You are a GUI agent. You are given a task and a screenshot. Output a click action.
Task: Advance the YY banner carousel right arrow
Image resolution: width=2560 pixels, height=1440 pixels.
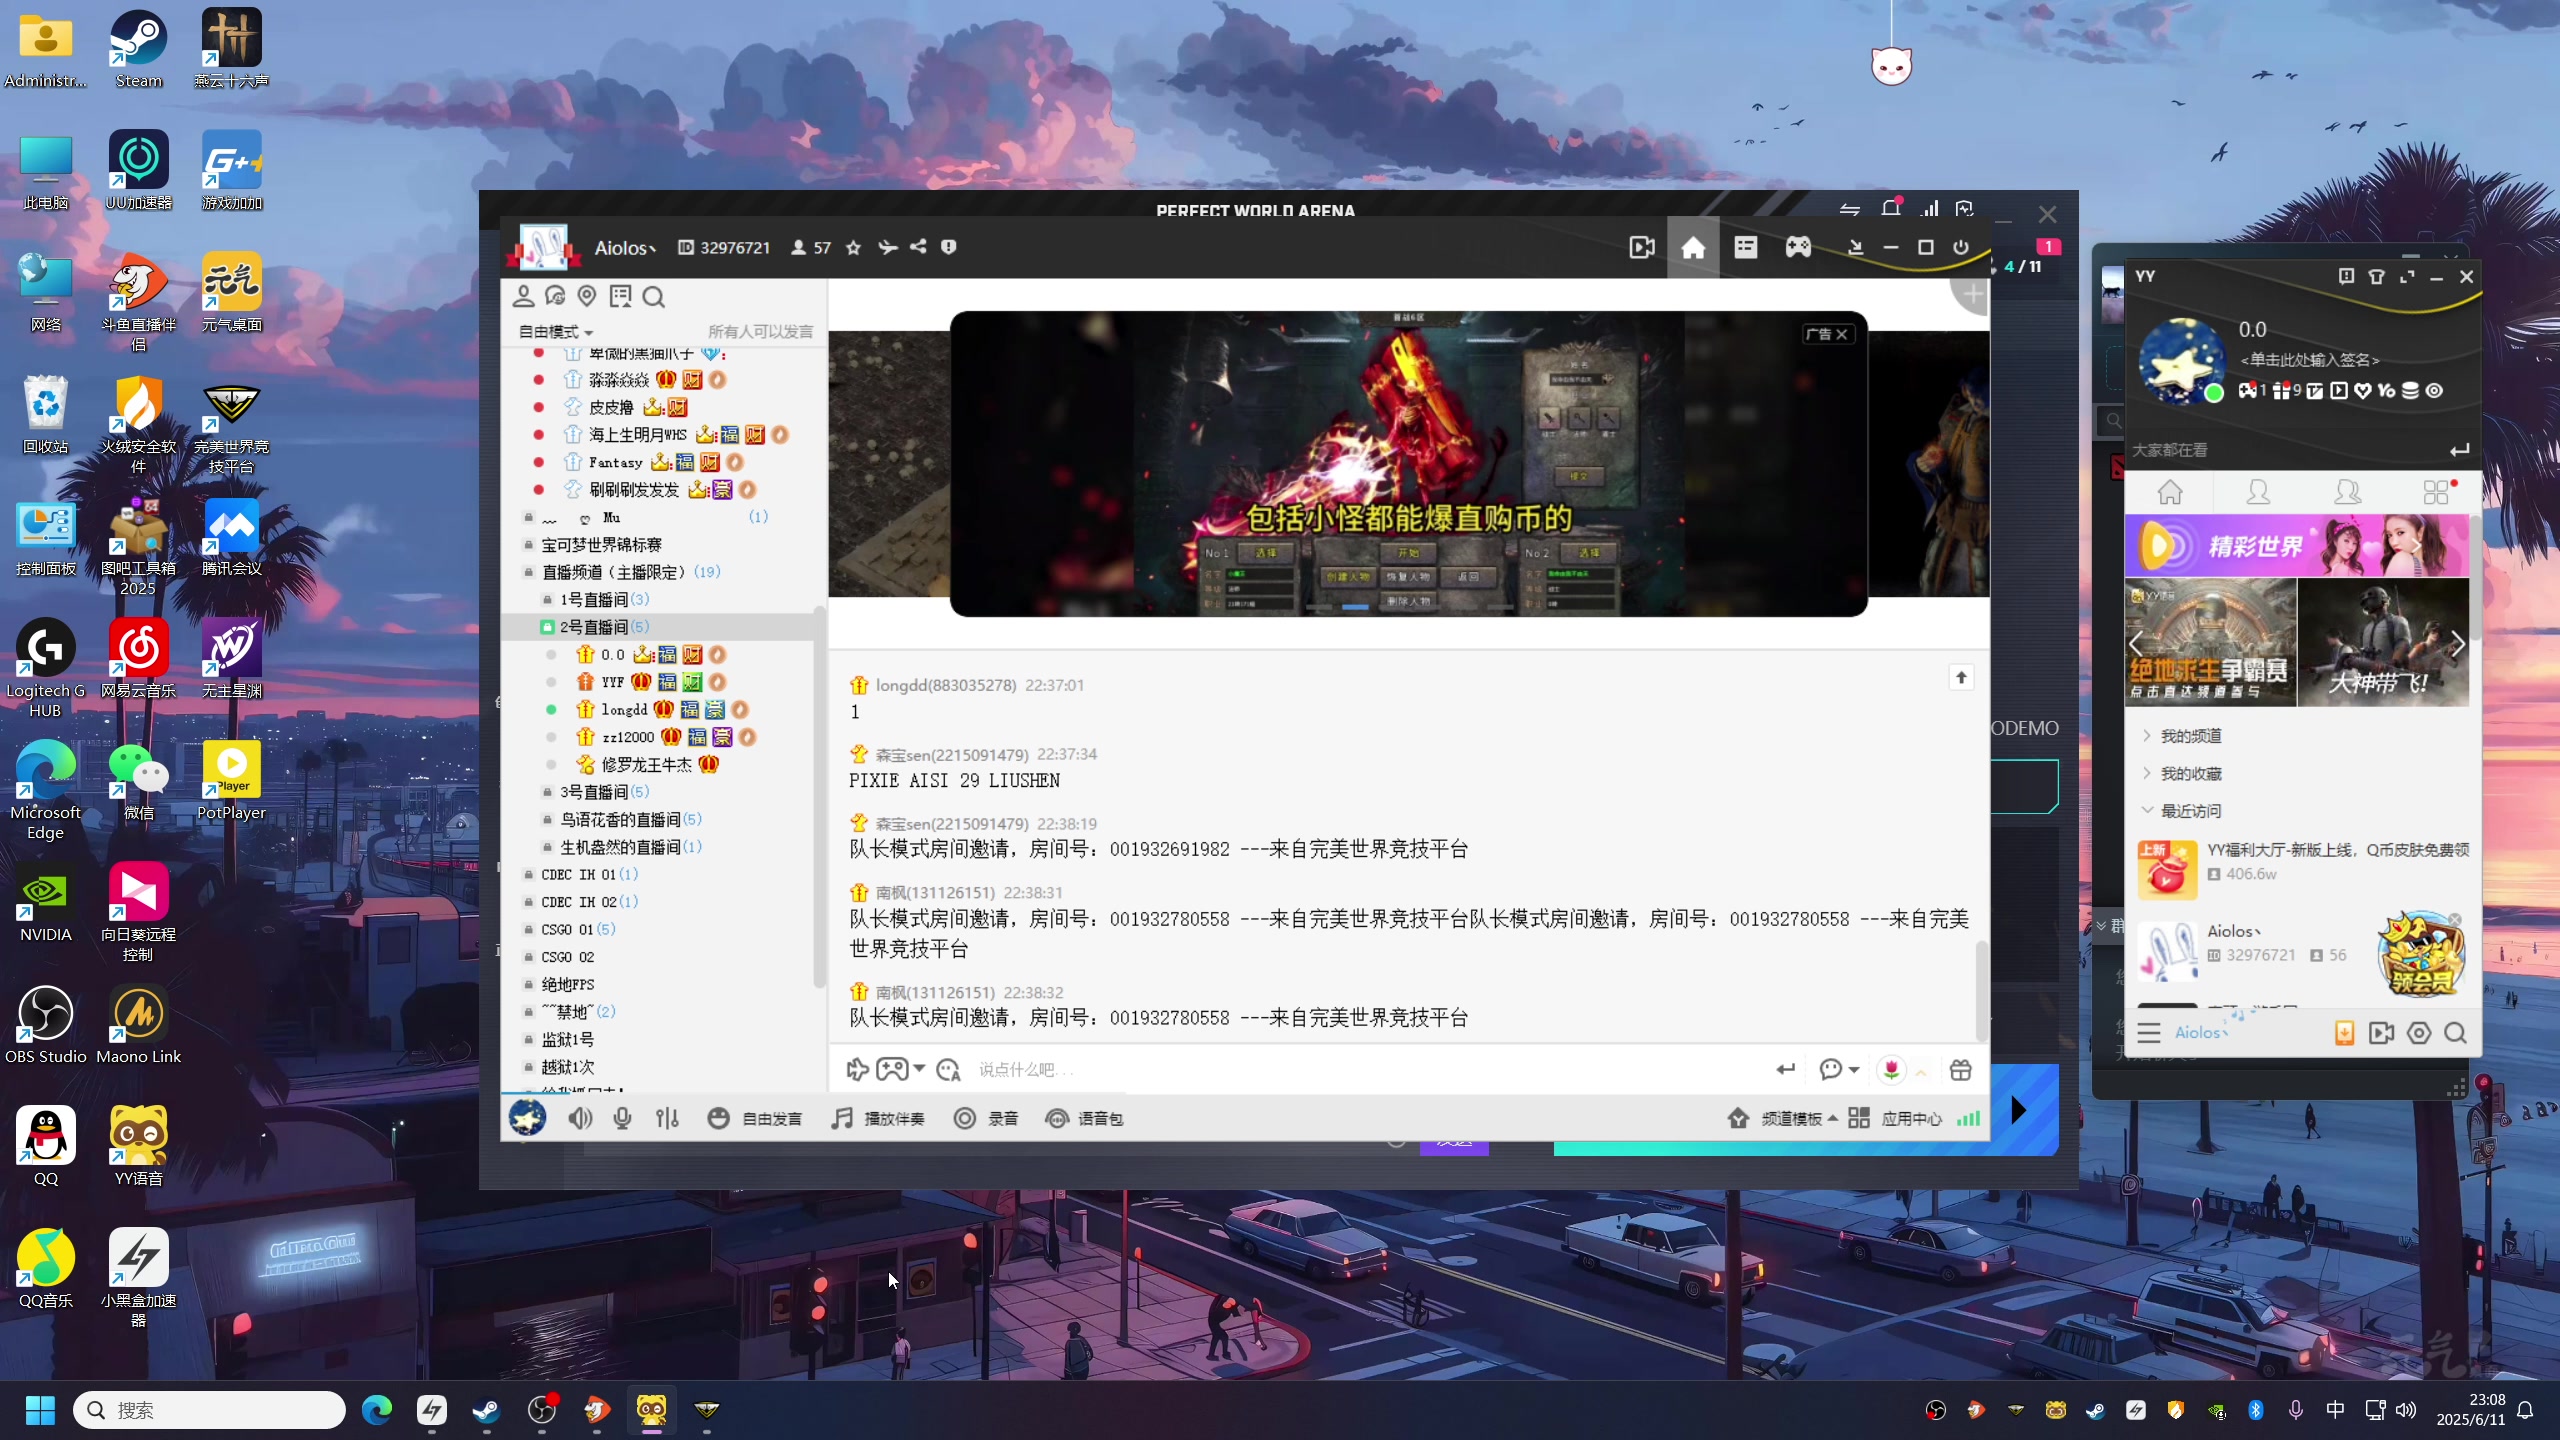pos(2458,645)
